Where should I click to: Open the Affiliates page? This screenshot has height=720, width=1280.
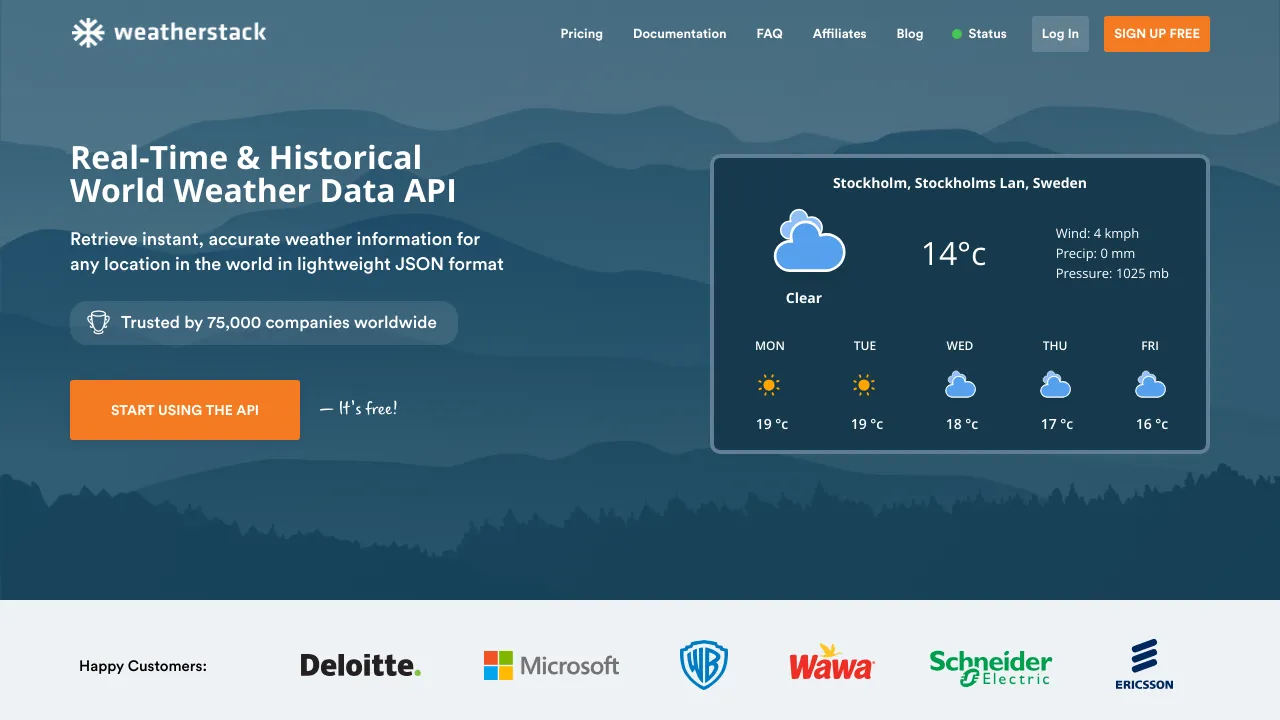coord(840,34)
